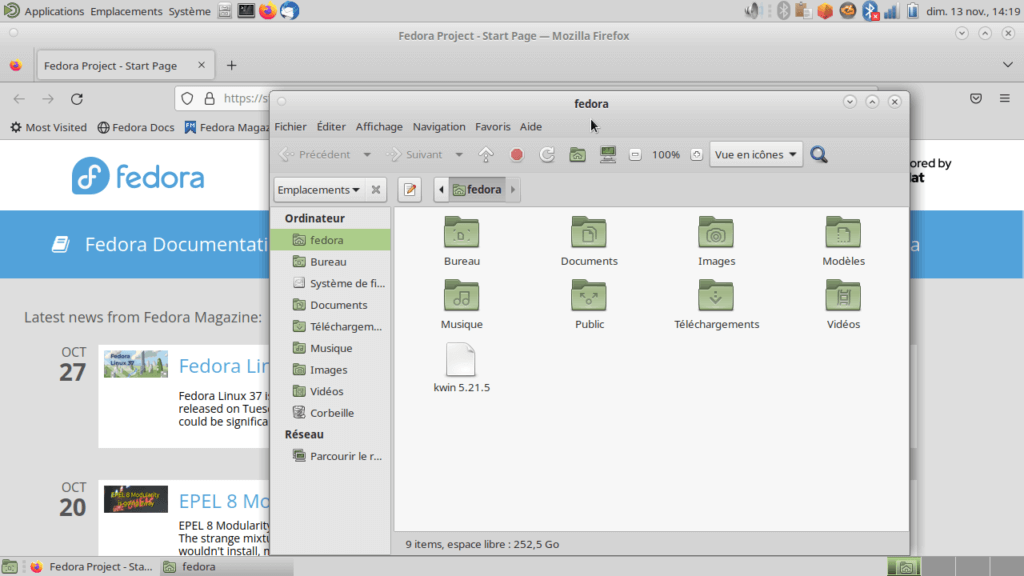Select Bureau in the sidebar

[x=331, y=261]
